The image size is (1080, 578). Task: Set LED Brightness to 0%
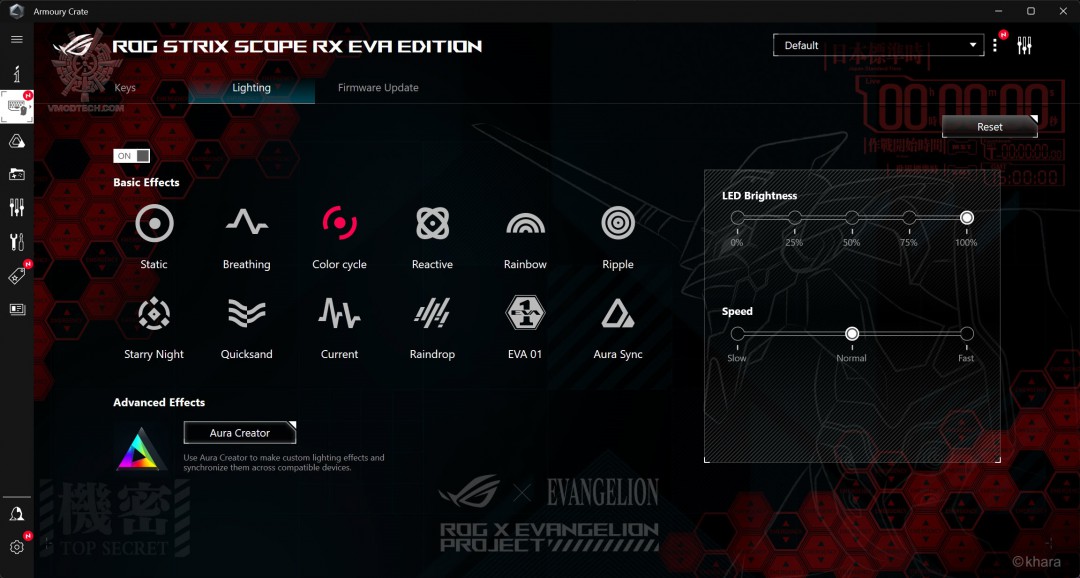[x=737, y=218]
